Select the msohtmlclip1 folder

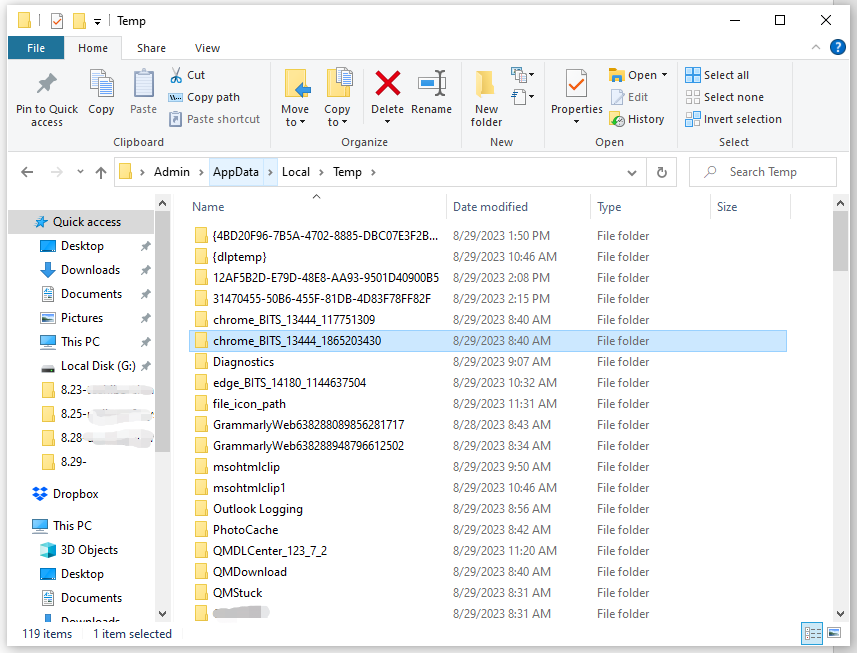(x=249, y=488)
